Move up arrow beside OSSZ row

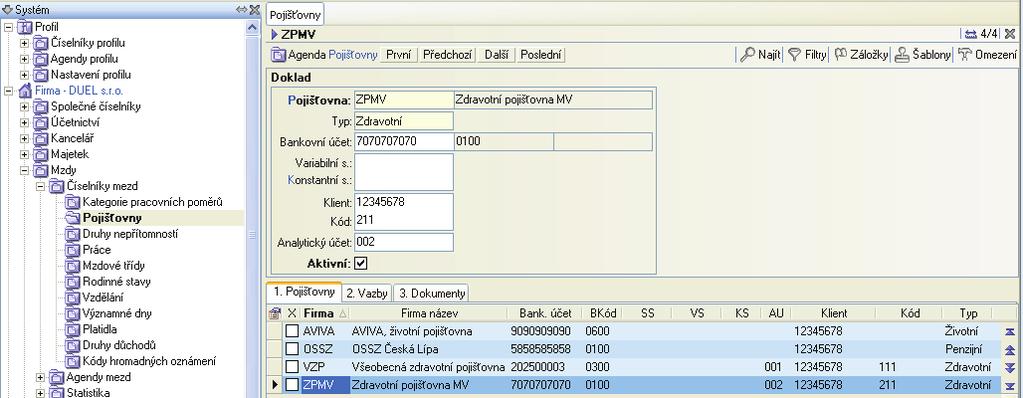click(x=1010, y=350)
